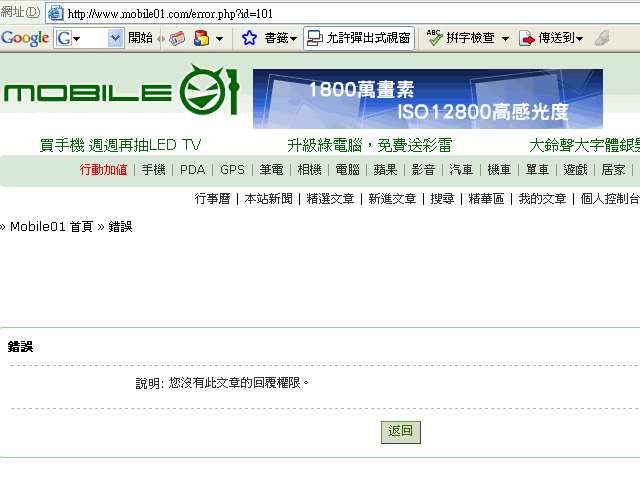Viewport: 640px width, 480px height.
Task: Open the Google search box dropdown arrow
Action: pyautogui.click(x=116, y=38)
